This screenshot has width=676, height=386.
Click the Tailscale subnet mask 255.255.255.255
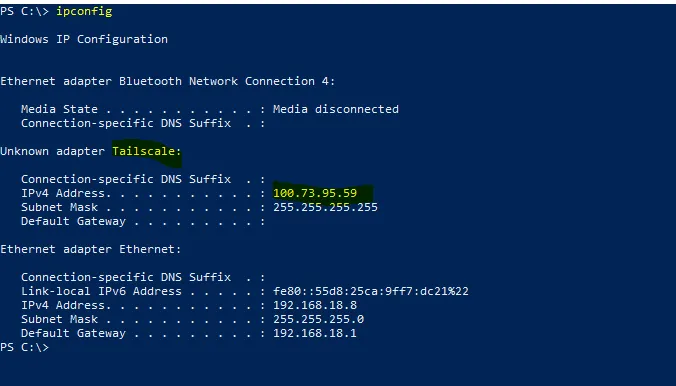pyautogui.click(x=325, y=207)
